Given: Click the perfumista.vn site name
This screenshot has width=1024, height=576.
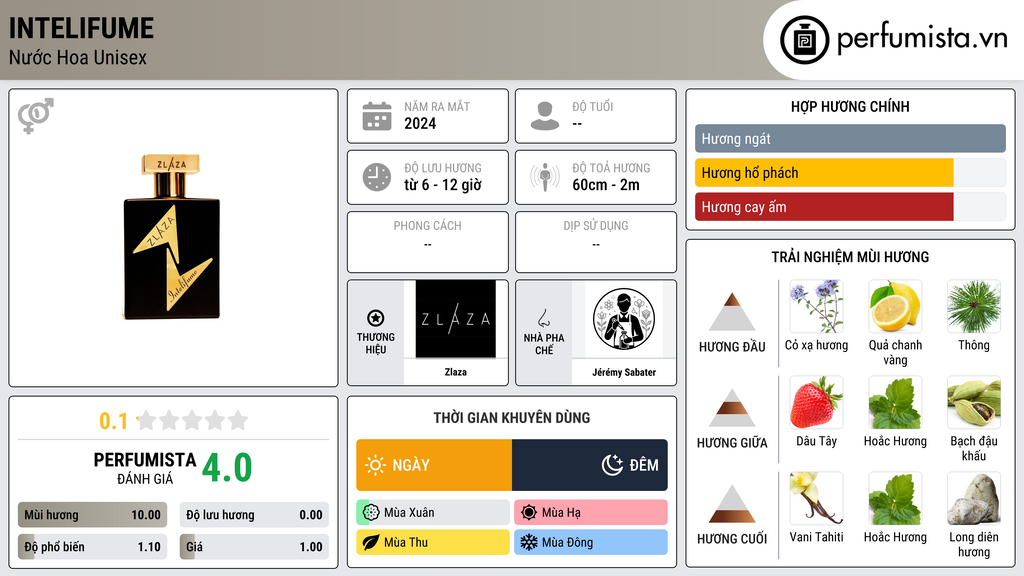Looking at the screenshot, I should coord(922,38).
